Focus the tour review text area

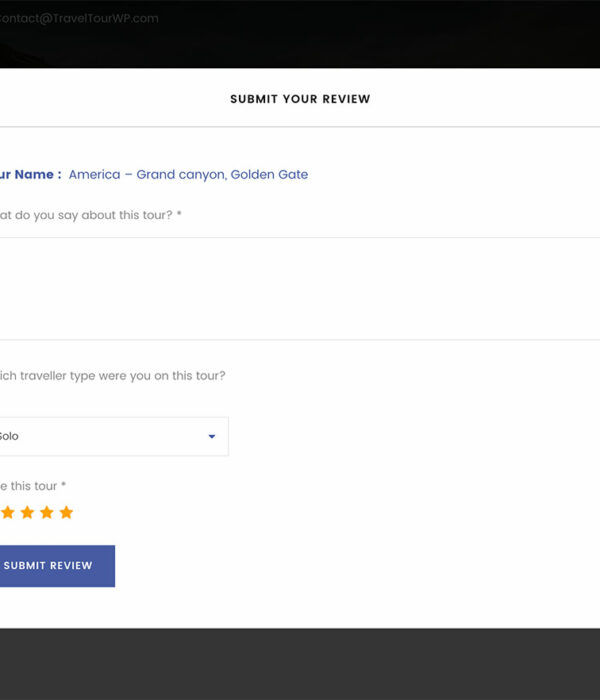300,288
